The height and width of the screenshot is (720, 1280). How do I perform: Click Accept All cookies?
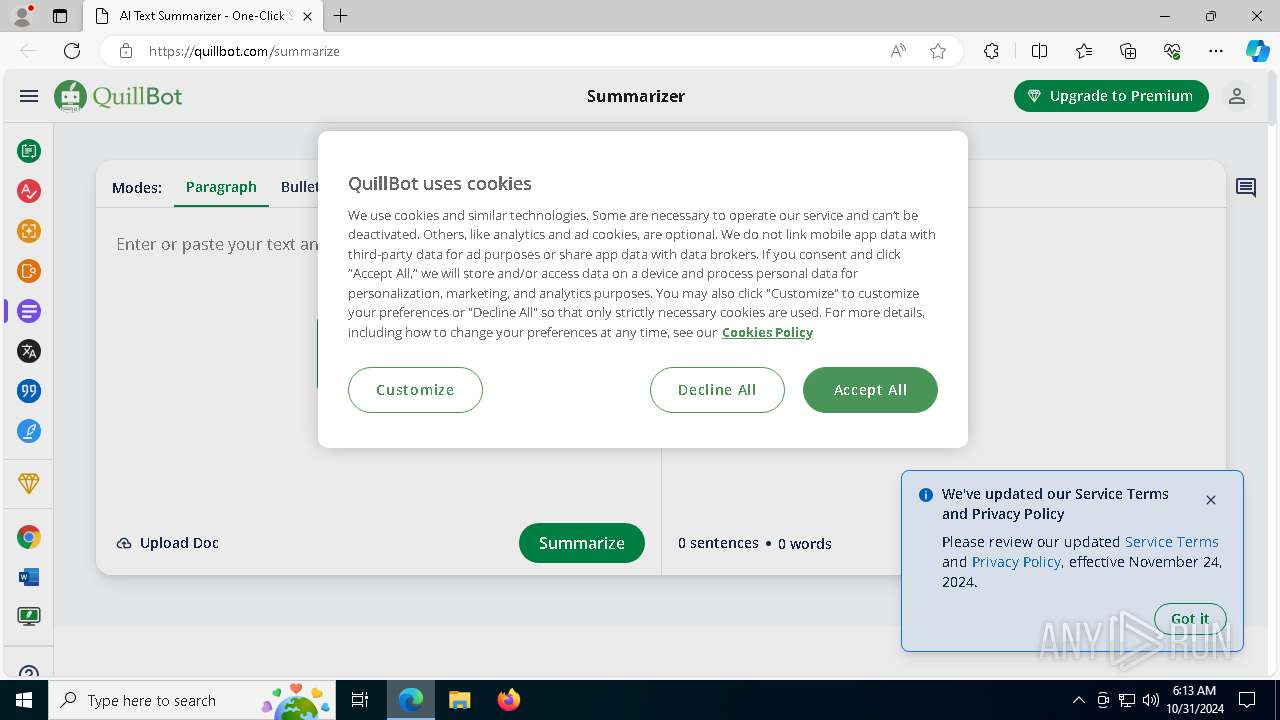pos(870,390)
